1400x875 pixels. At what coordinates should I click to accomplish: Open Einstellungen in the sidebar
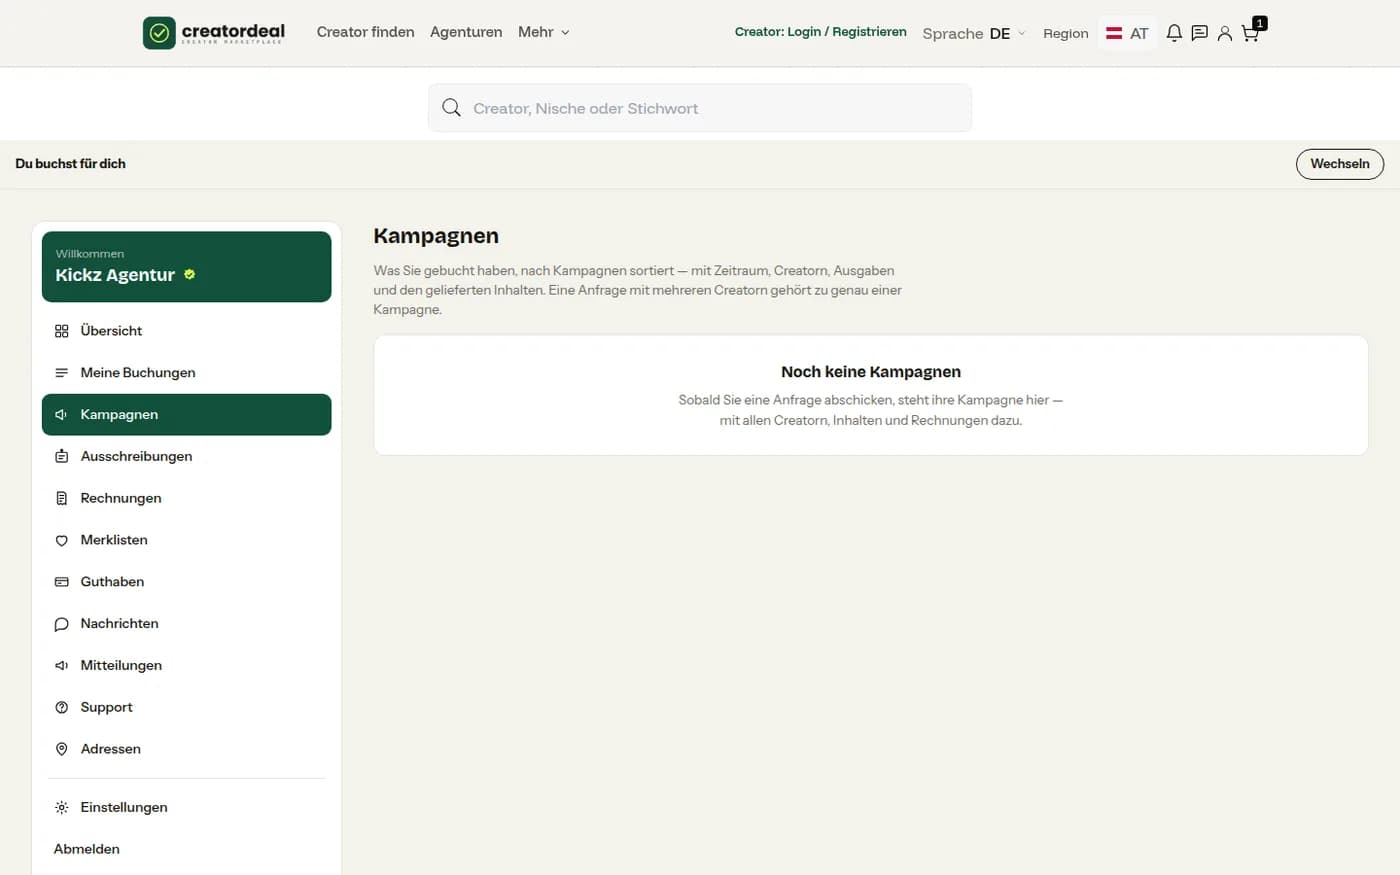tap(186, 807)
